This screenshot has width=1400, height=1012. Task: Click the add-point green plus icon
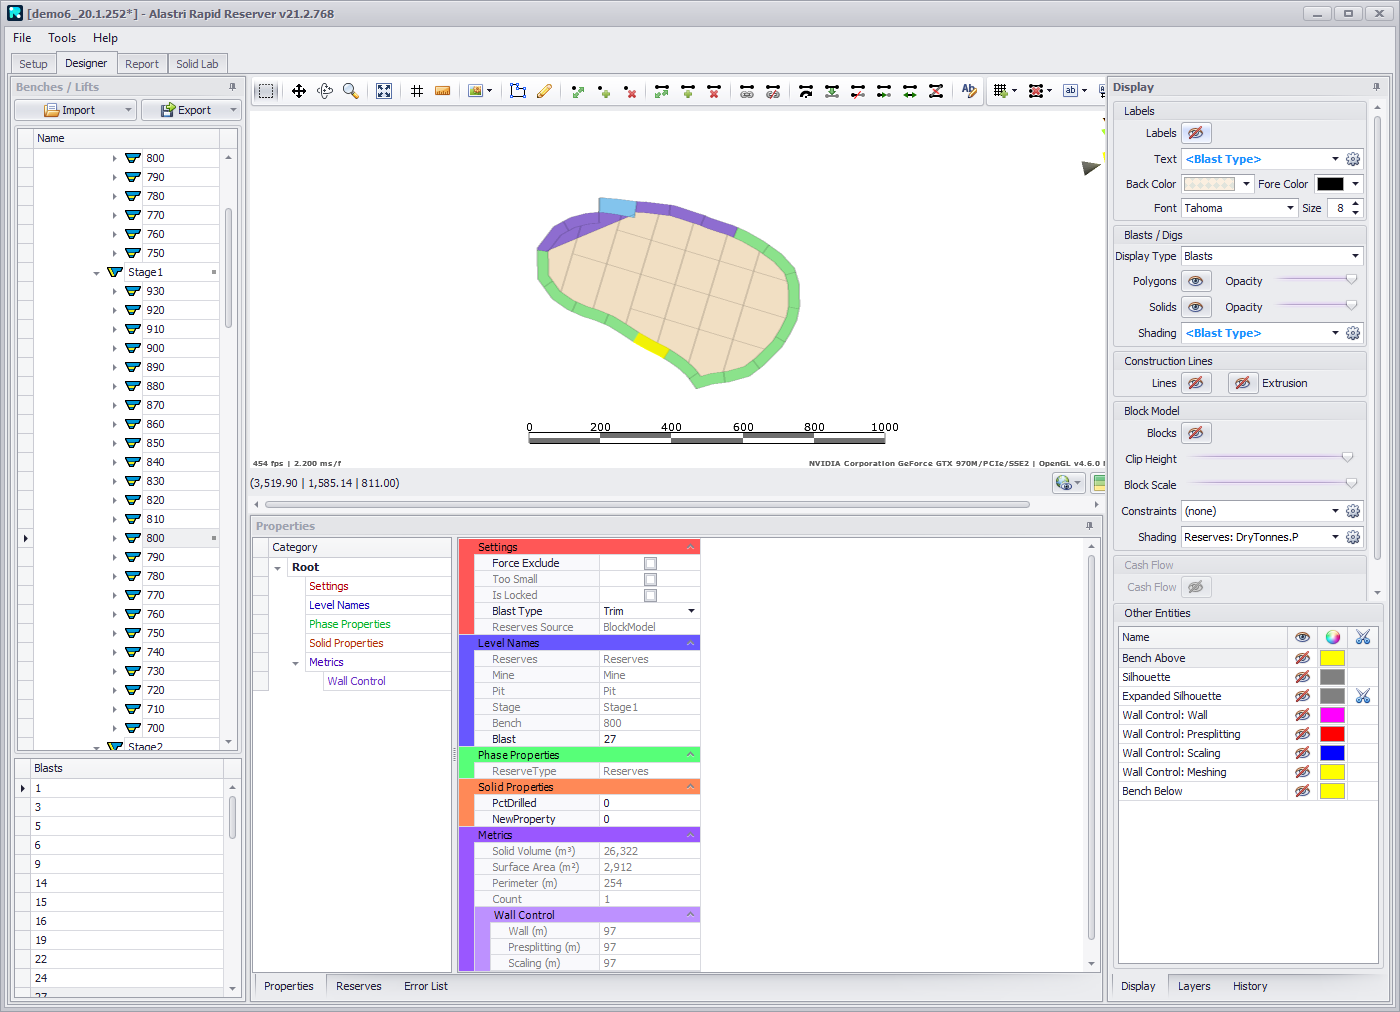[x=604, y=91]
